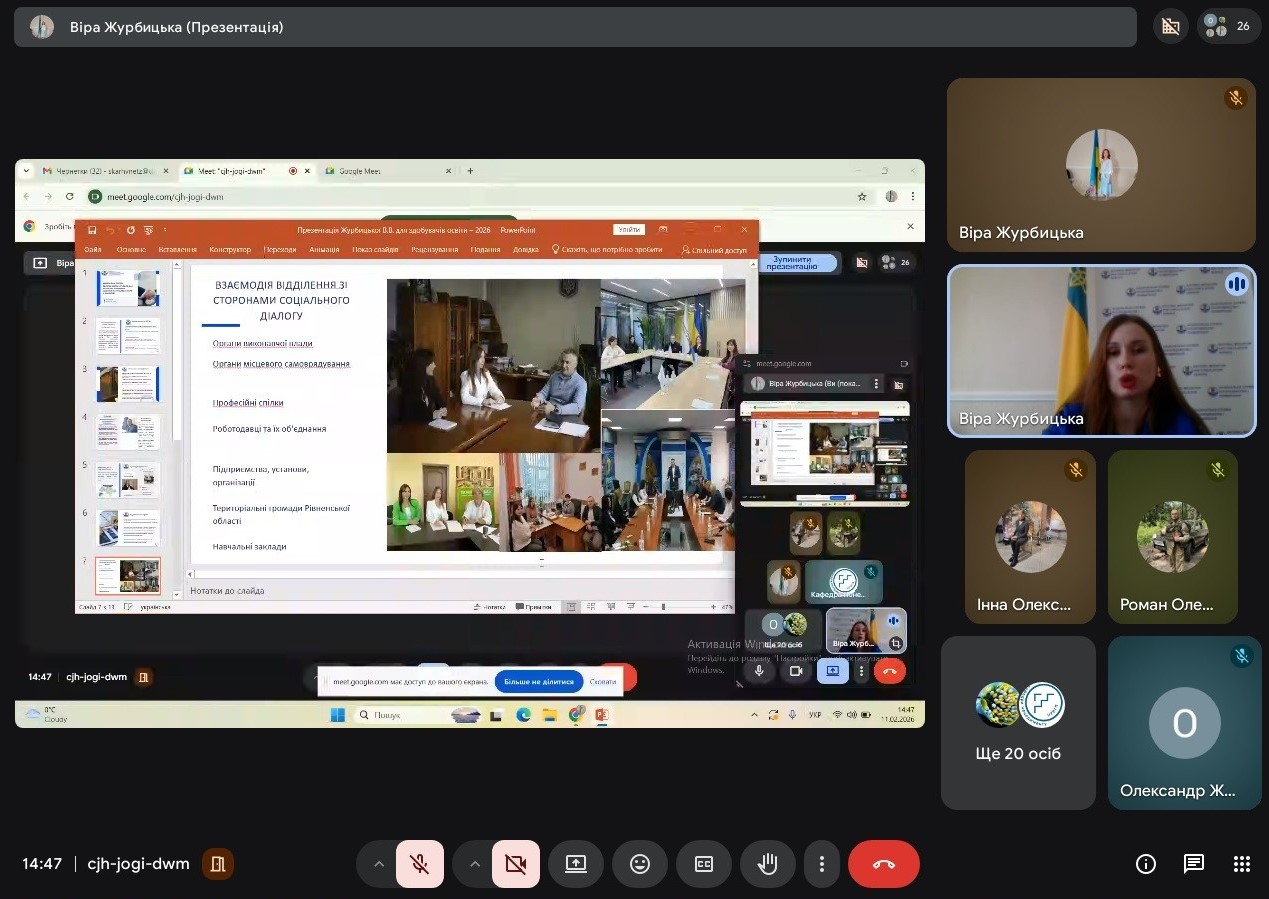Select the Ще 20 осіб participant tile
The width and height of the screenshot is (1269, 899).
[1018, 723]
